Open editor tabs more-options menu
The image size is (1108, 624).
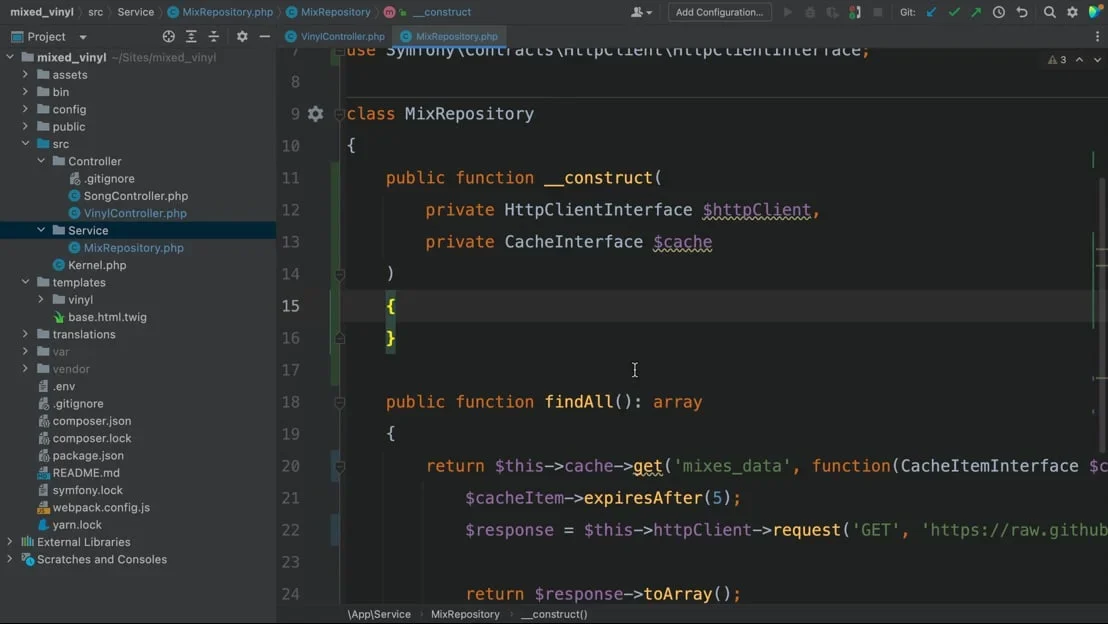(x=1097, y=37)
